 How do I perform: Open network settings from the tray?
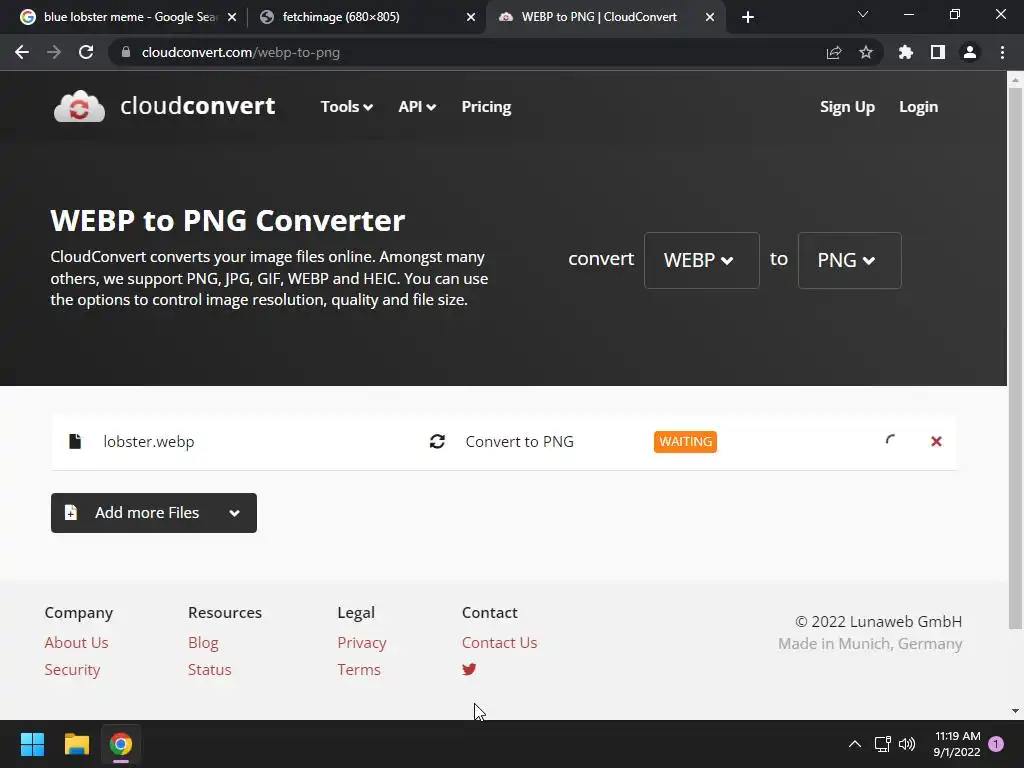coord(883,744)
